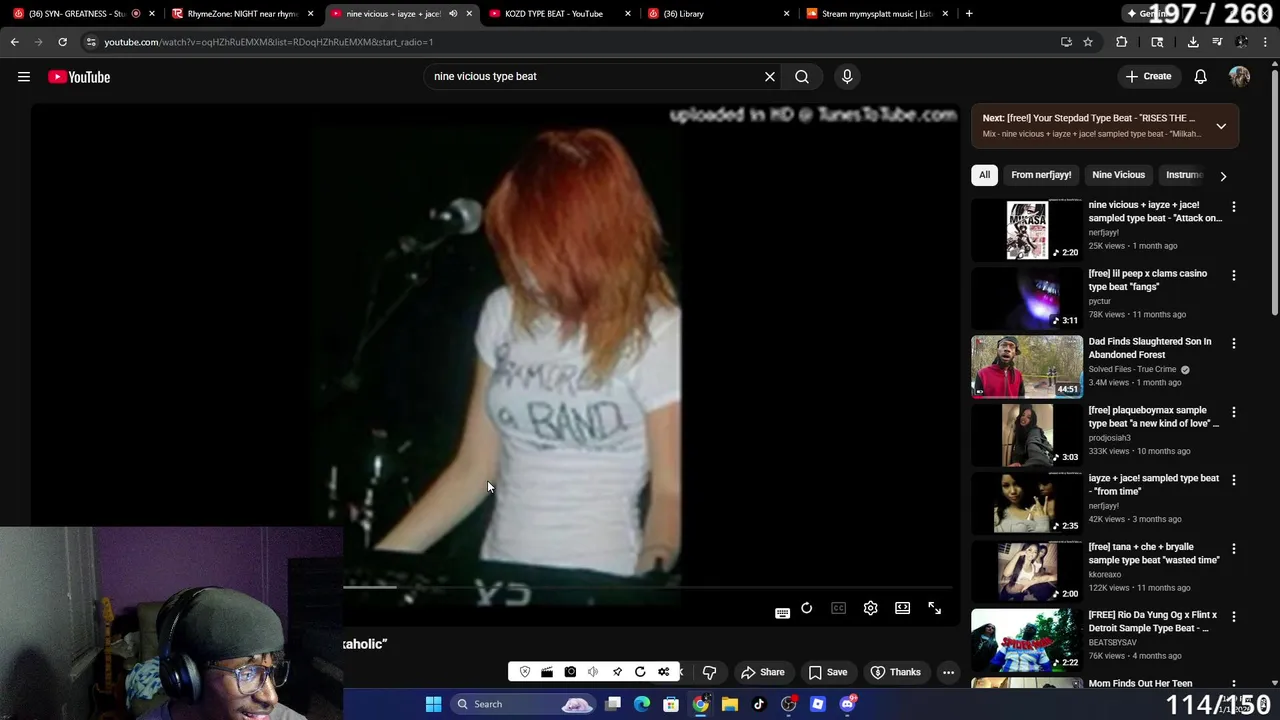The width and height of the screenshot is (1280, 720).
Task: Bookmark this page with the star
Action: click(x=1088, y=42)
